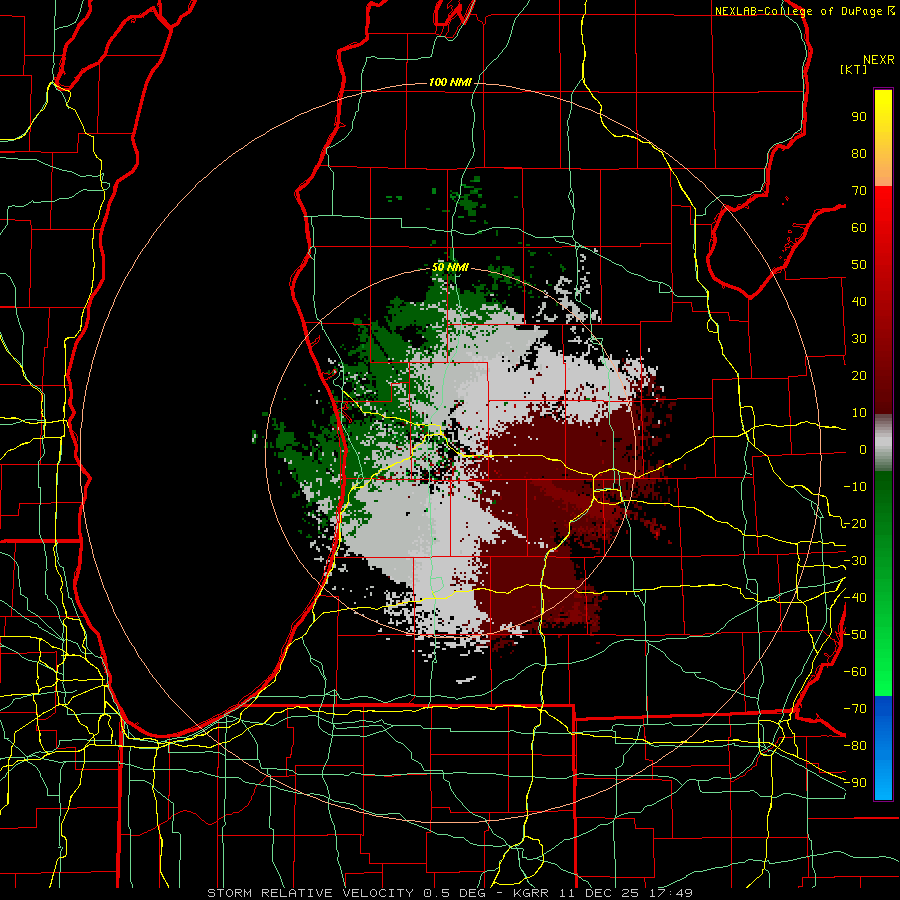Click the -90 value on the velocity scale
This screenshot has height=900, width=900.
tap(855, 783)
